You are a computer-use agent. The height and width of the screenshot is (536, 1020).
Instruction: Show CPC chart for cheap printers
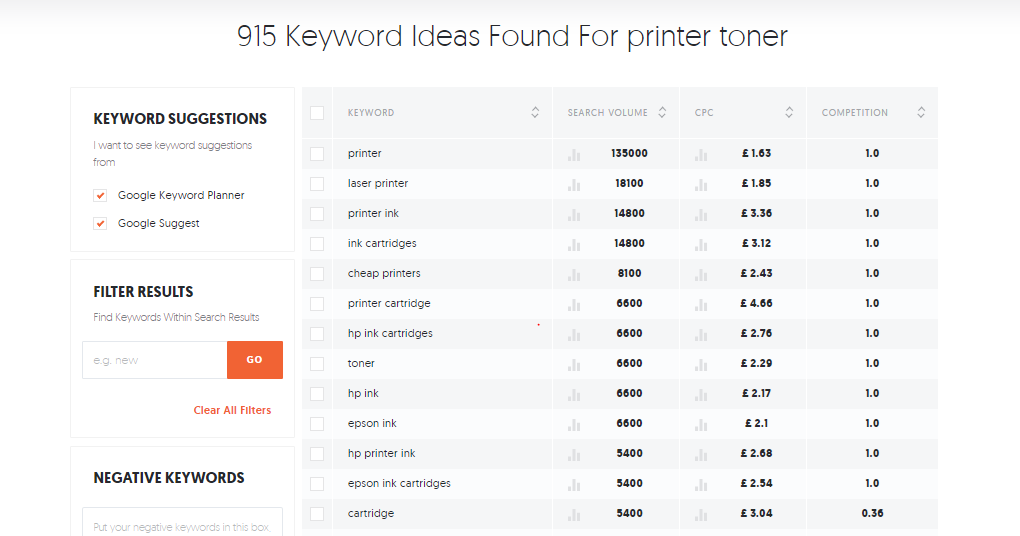(701, 275)
